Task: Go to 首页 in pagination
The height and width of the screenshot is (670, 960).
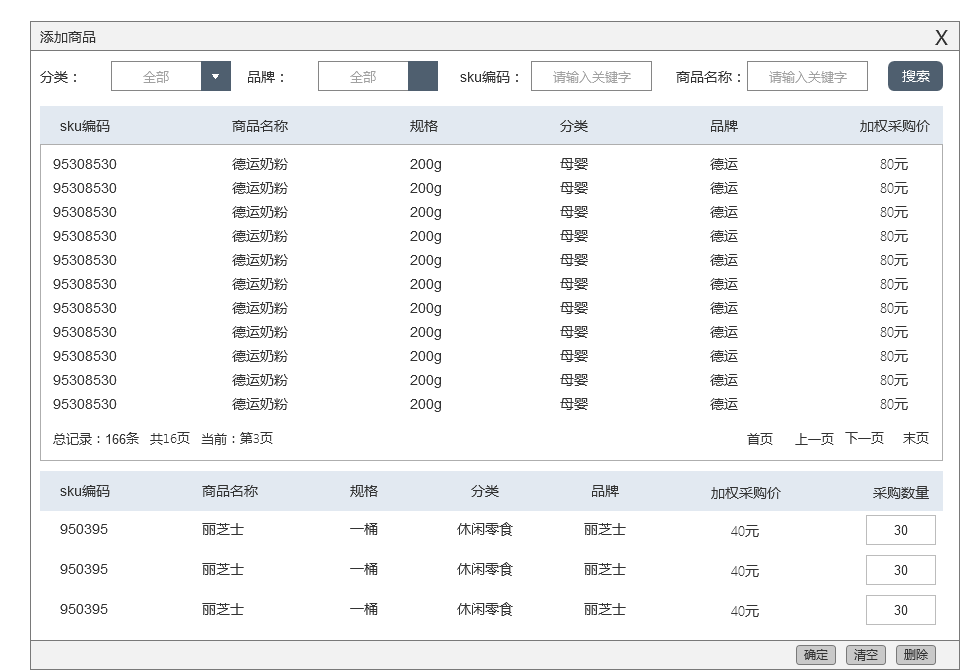Action: pos(760,439)
